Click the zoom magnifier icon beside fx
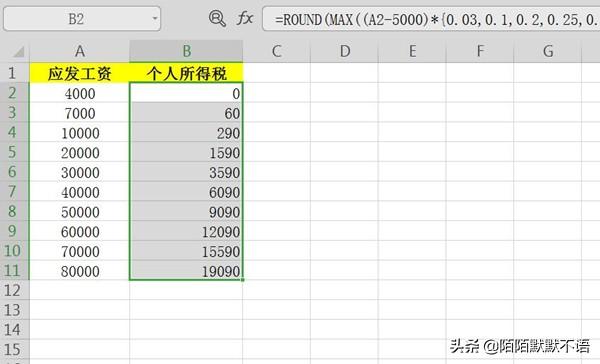Screen dimensions: 600x364 pos(217,18)
